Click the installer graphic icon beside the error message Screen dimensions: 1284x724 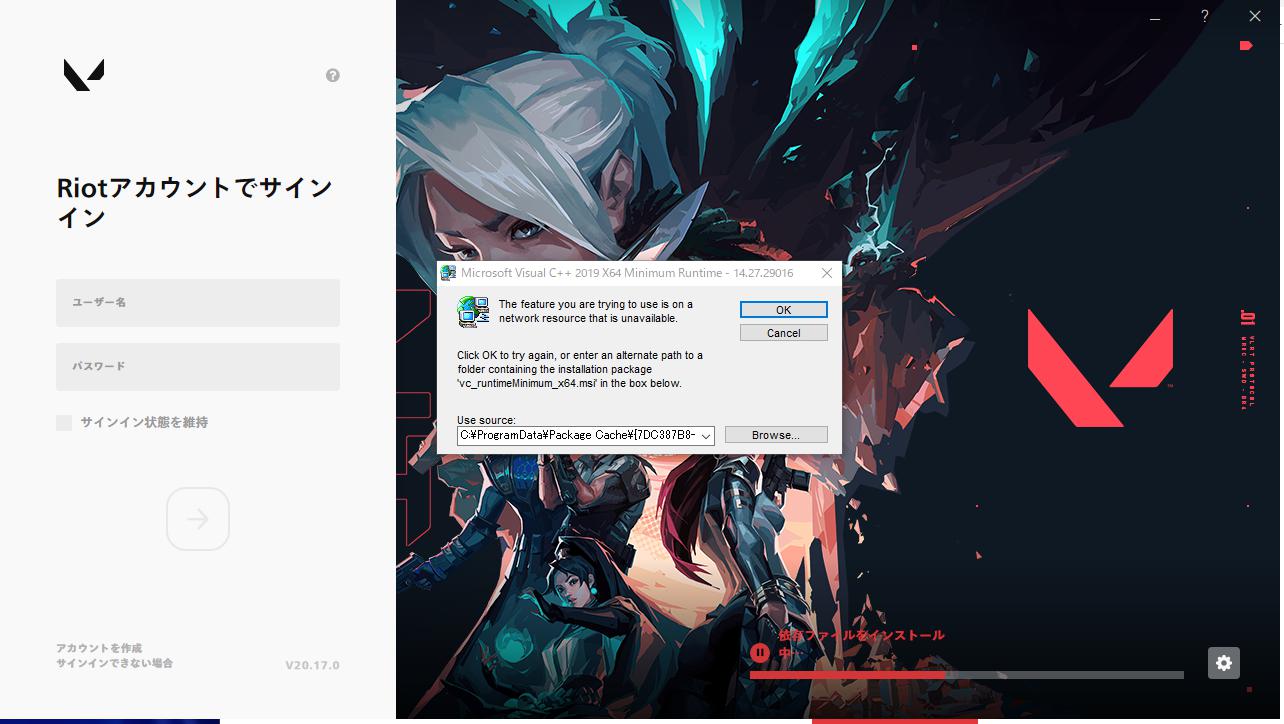coord(471,311)
